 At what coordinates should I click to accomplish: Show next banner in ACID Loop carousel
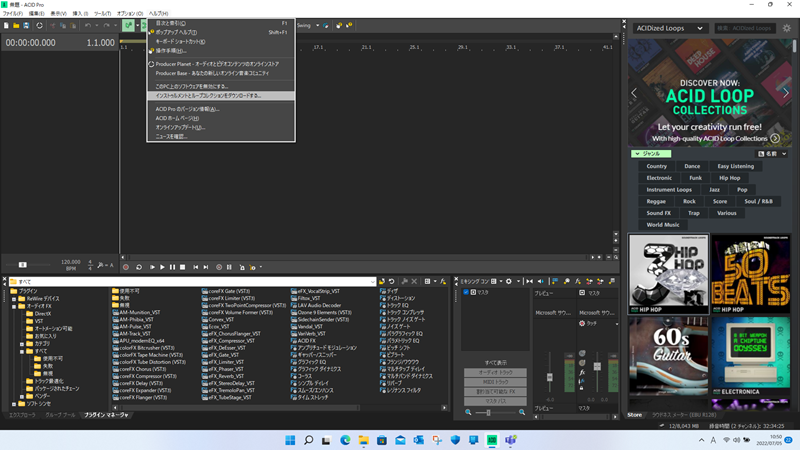click(x=786, y=93)
